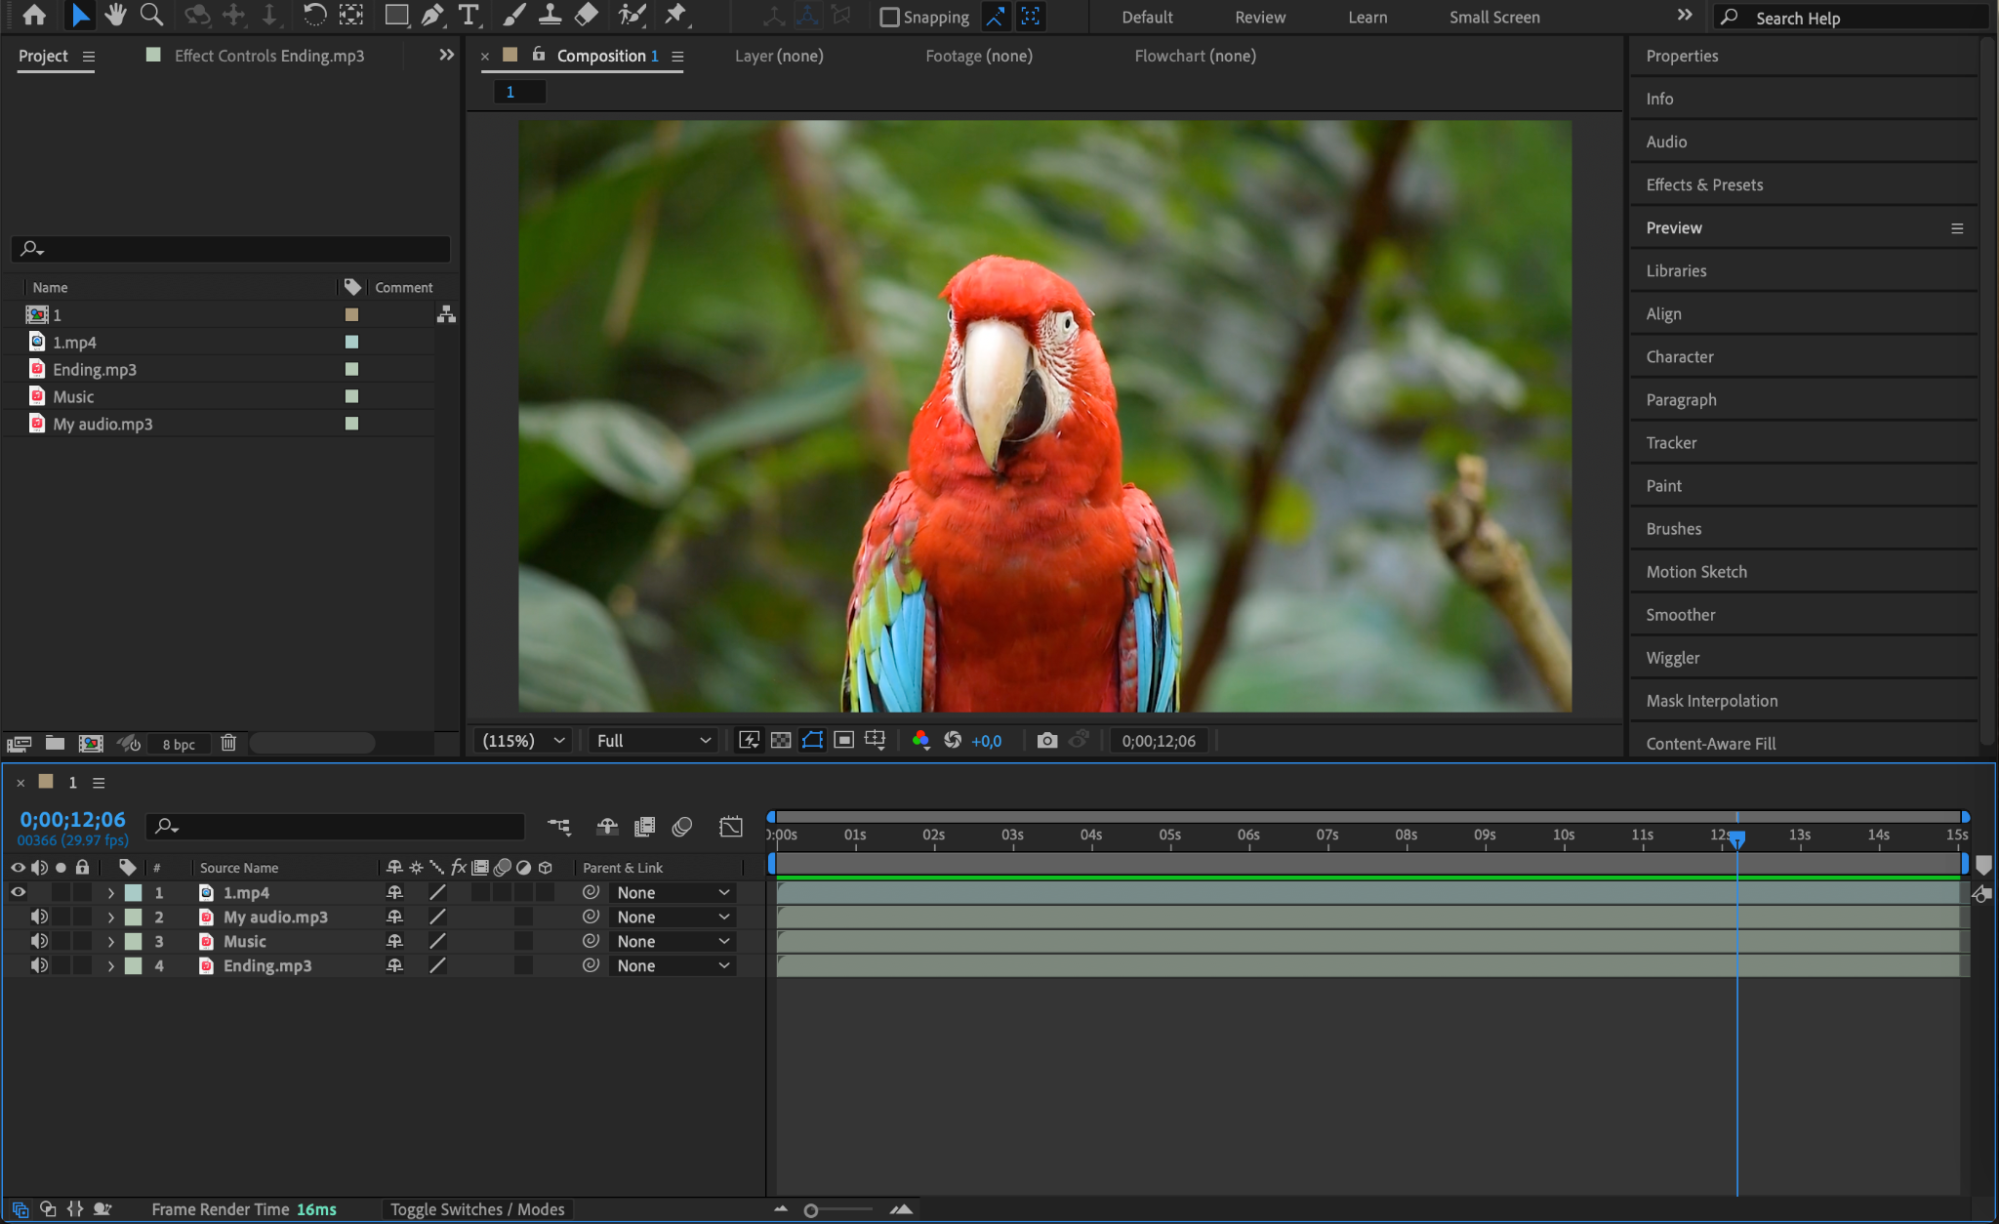The height and width of the screenshot is (1224, 1999).
Task: Select the Eraser tool
Action: click(x=587, y=15)
